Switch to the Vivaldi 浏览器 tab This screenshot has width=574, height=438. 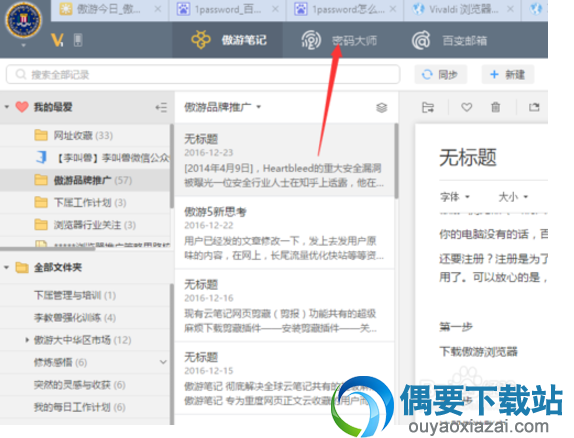point(463,9)
